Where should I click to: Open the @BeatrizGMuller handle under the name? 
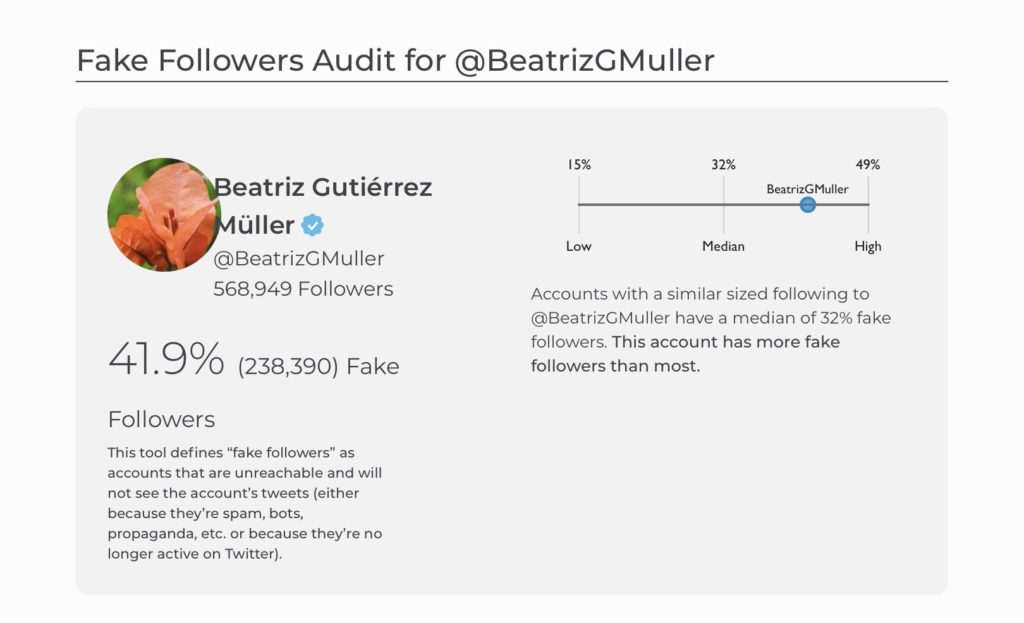[x=299, y=259]
